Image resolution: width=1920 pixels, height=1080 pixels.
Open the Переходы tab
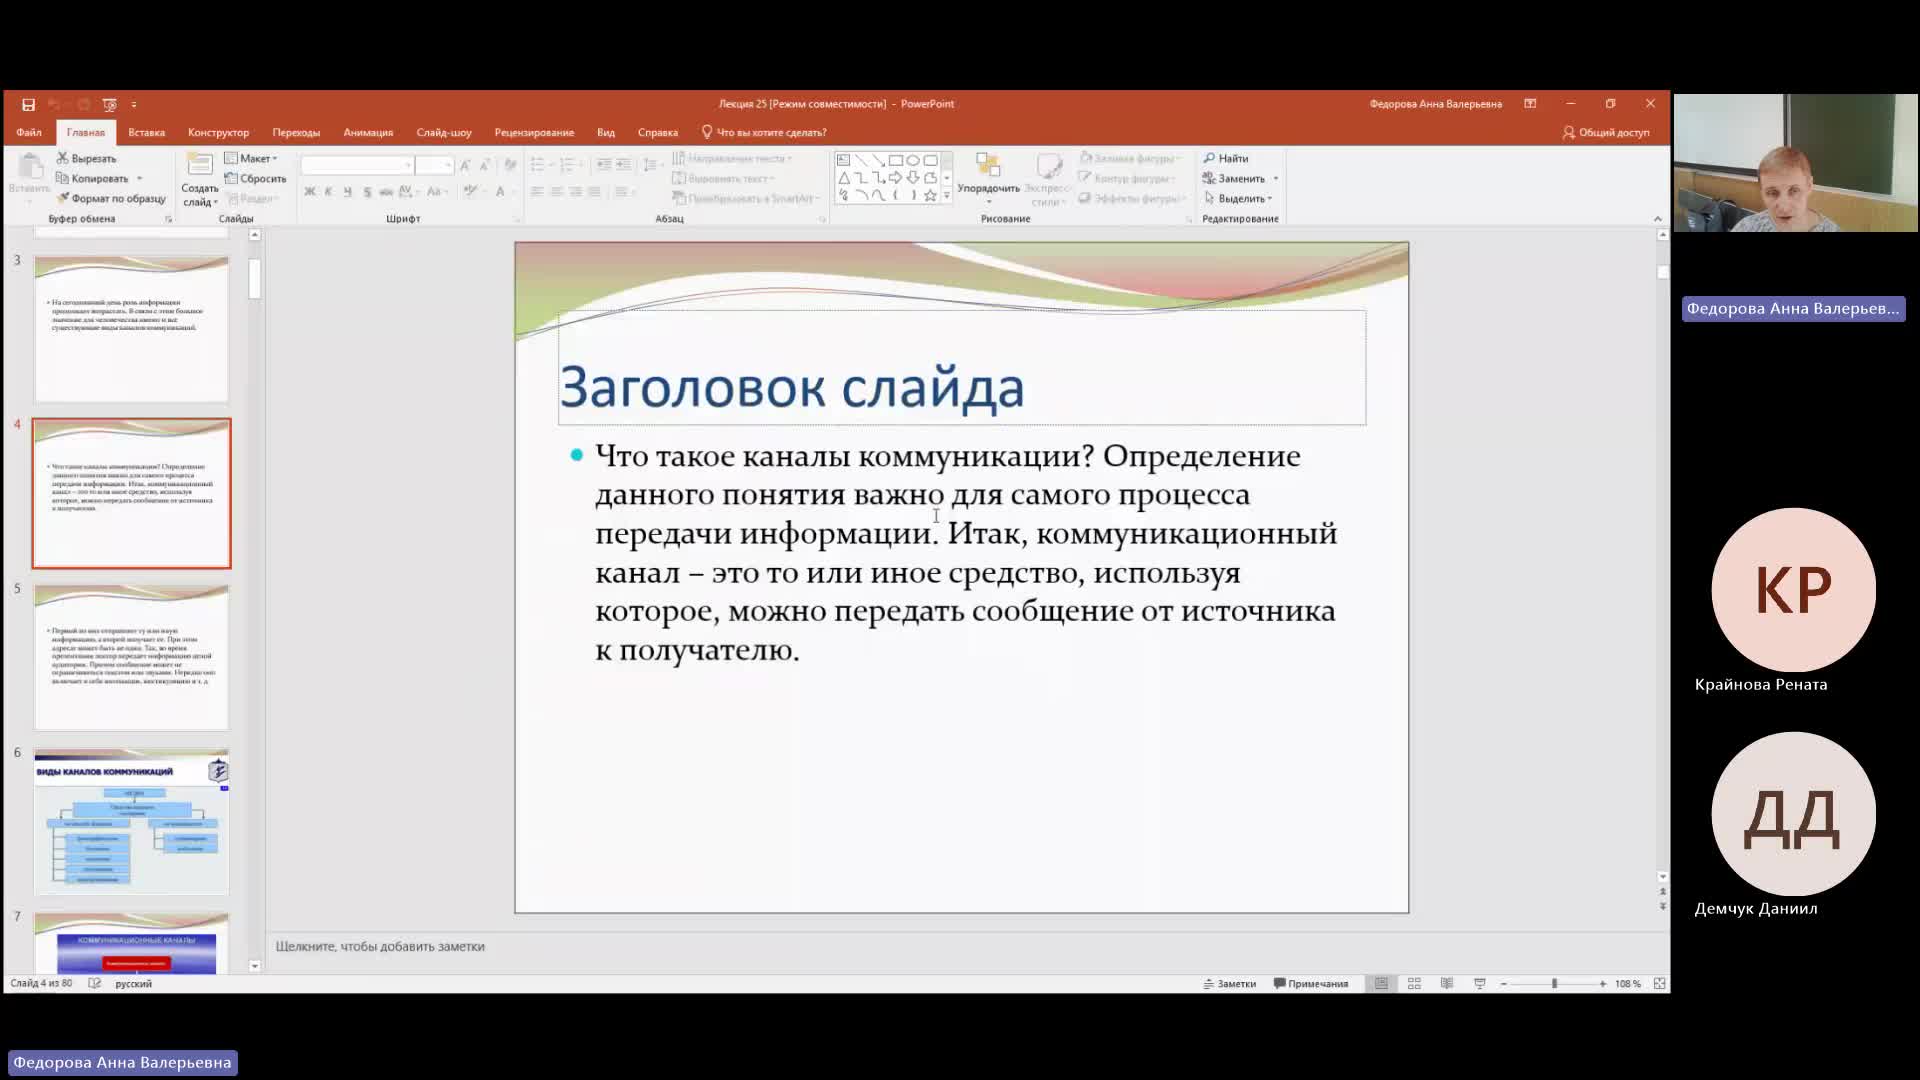tap(296, 132)
